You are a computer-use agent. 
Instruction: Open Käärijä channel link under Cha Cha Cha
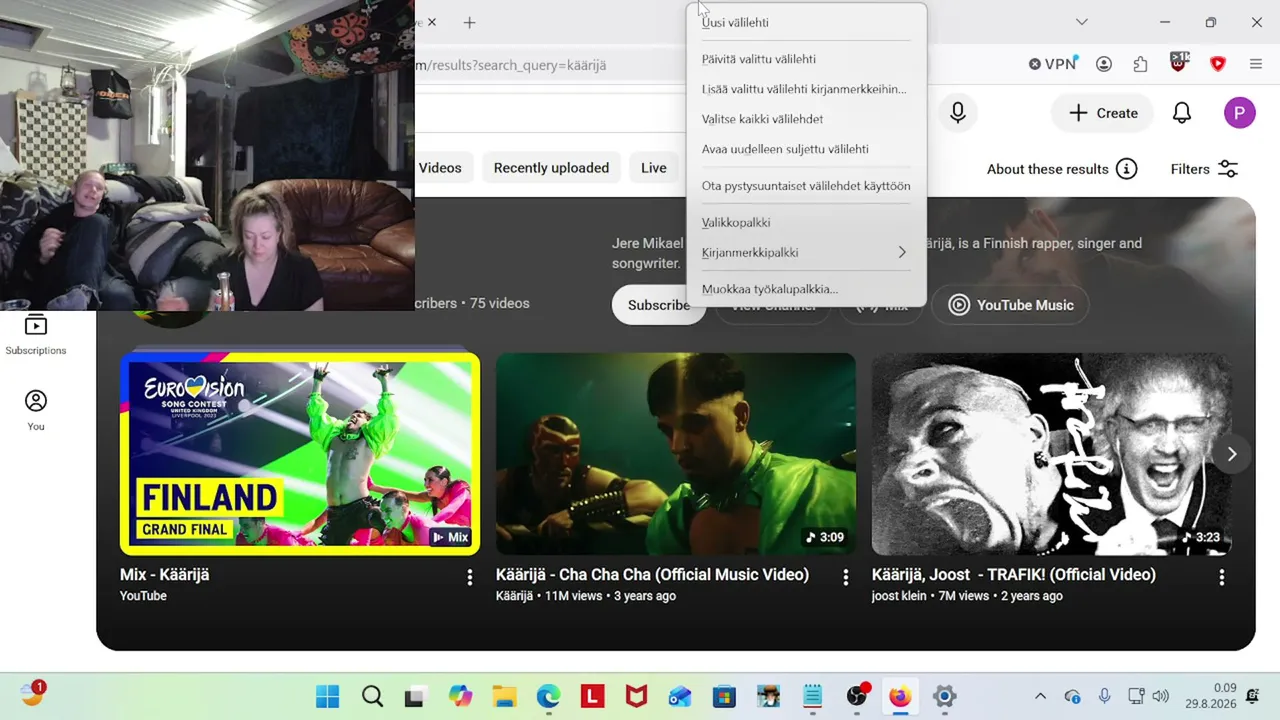point(514,596)
